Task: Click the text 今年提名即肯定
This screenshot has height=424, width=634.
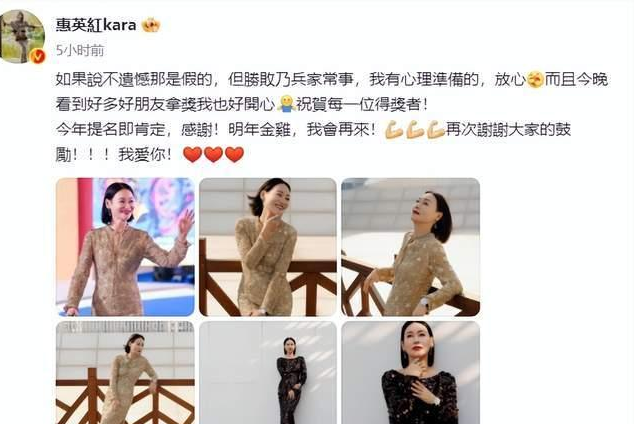Action: point(111,130)
